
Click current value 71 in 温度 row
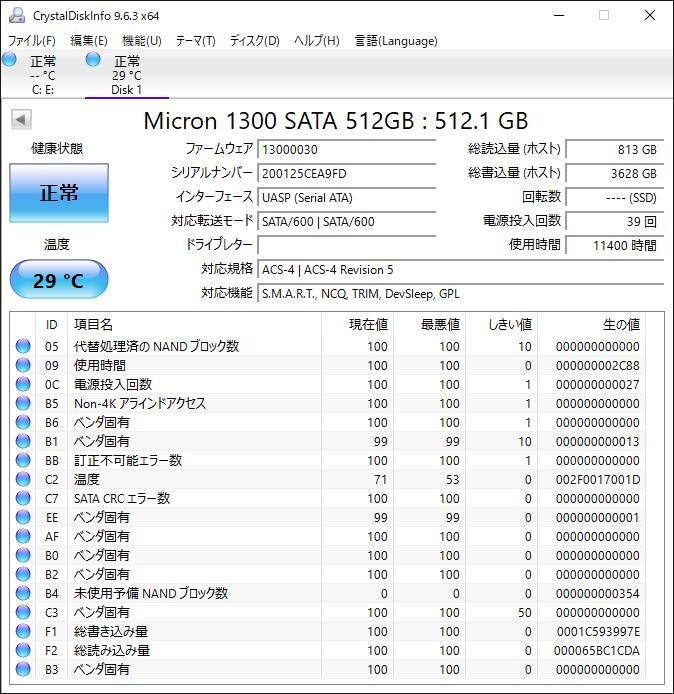pos(381,480)
